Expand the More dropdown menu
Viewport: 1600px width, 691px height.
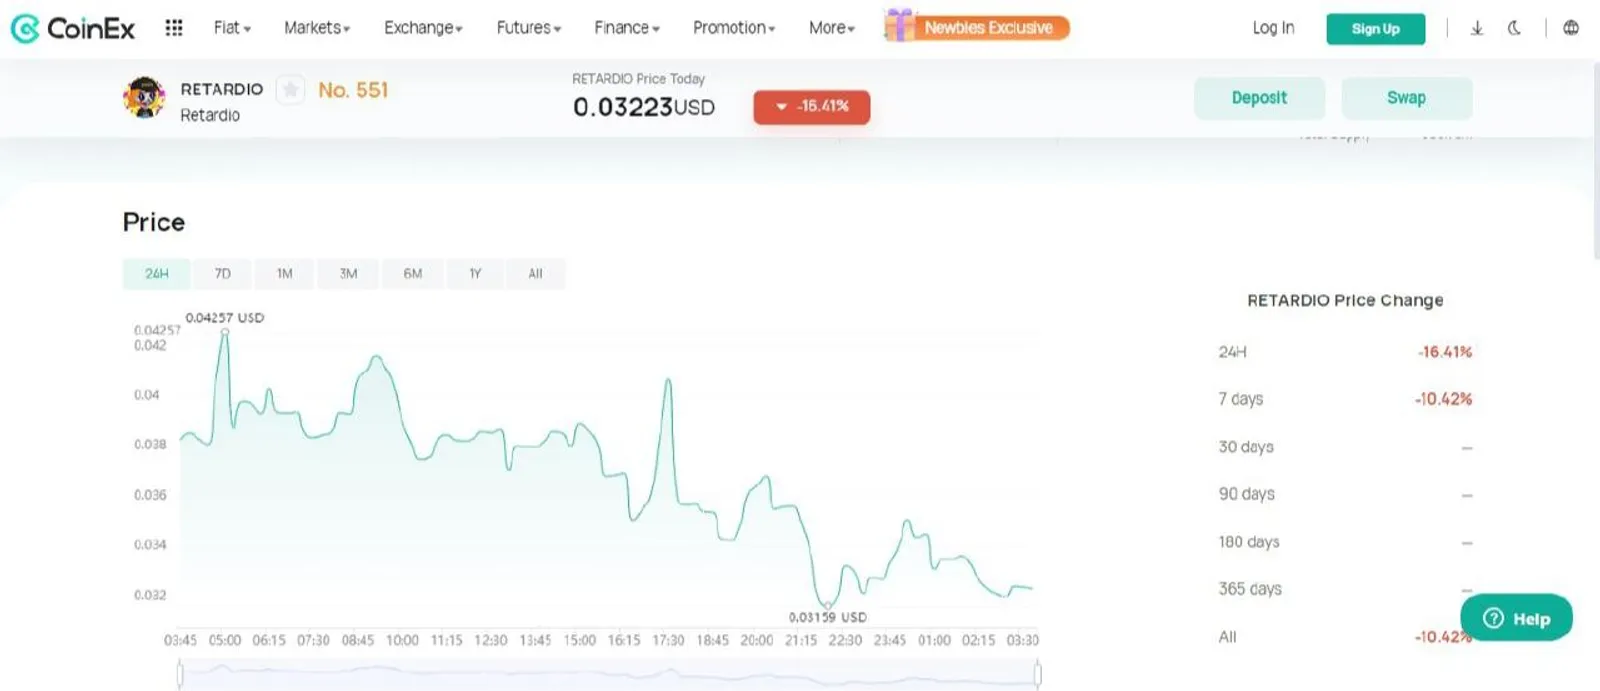[x=832, y=28]
